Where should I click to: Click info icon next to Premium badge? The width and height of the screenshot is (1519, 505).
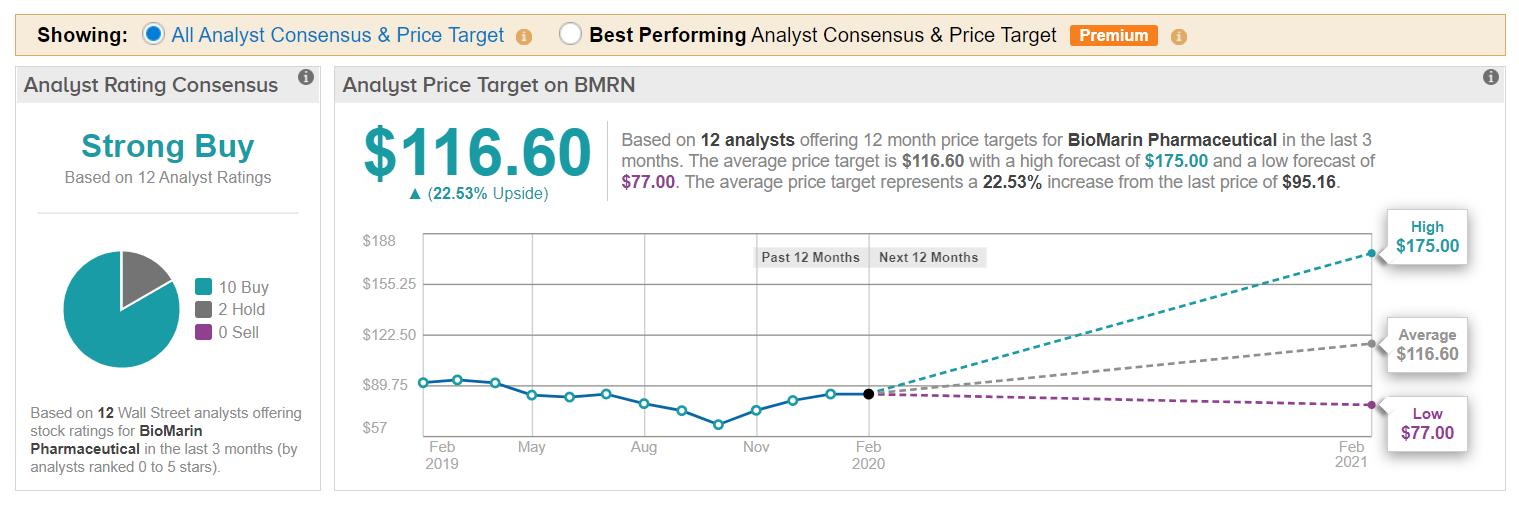pos(1178,37)
